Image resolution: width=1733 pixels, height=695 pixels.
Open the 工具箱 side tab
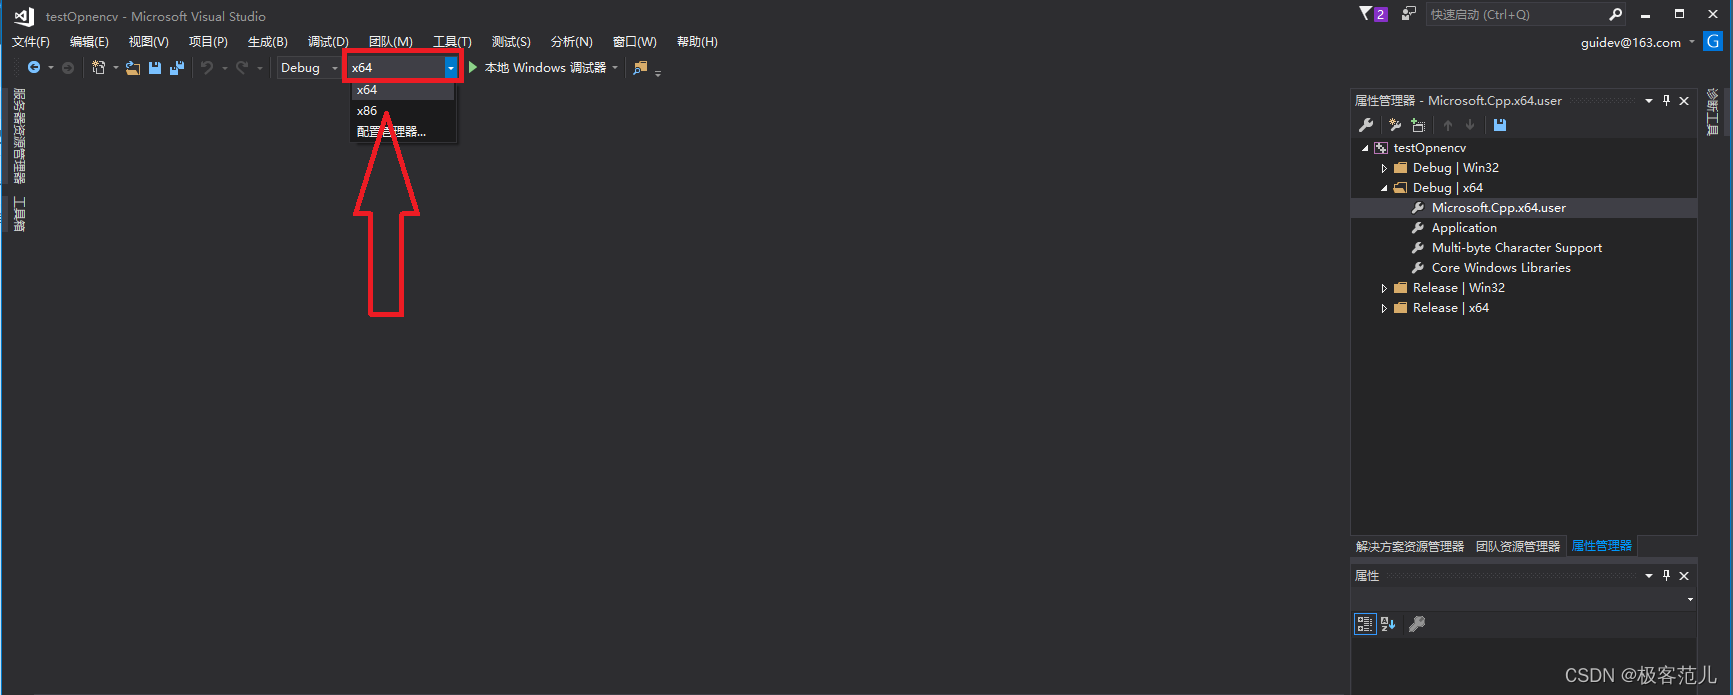19,214
